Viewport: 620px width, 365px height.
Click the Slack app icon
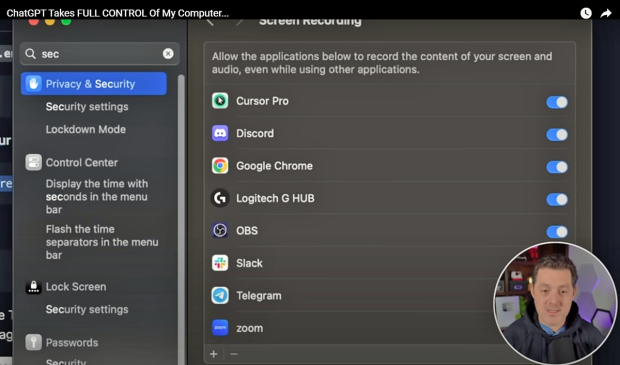220,263
